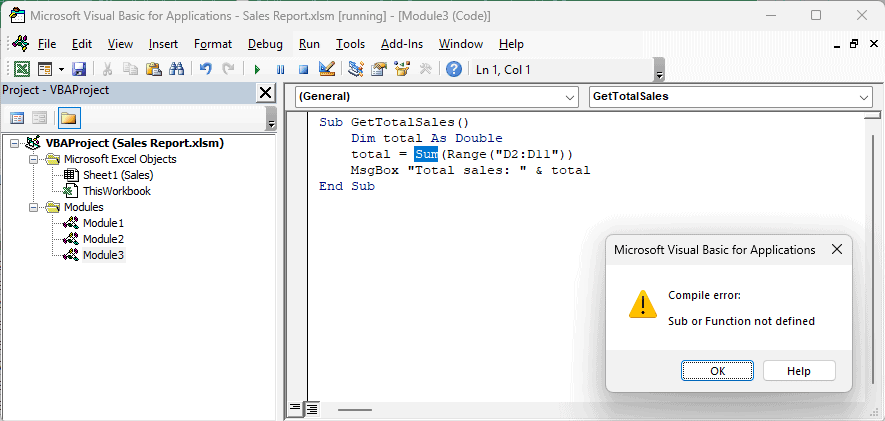Click the Cut scissors icon

coord(107,69)
